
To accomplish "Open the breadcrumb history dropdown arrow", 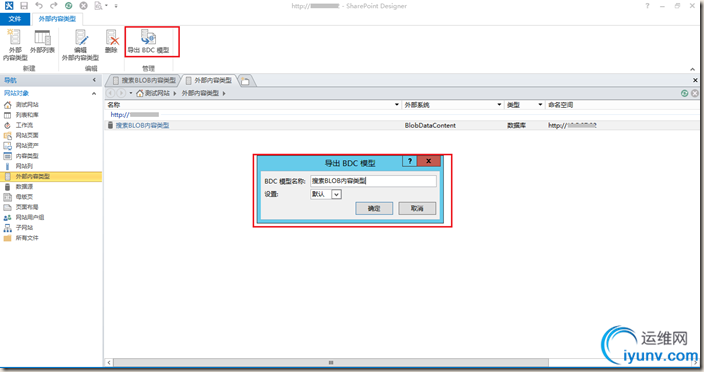I will pyautogui.click(x=131, y=93).
